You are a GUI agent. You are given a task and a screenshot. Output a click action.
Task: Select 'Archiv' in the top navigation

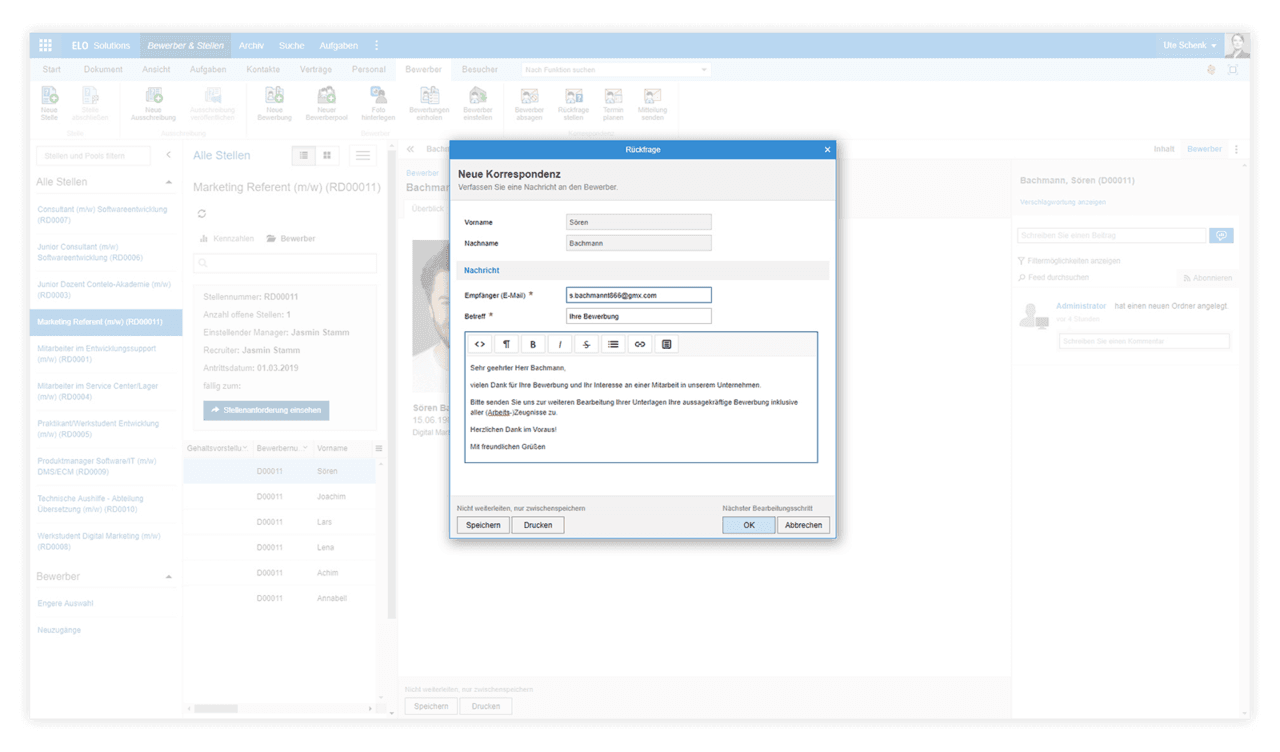pyautogui.click(x=251, y=45)
